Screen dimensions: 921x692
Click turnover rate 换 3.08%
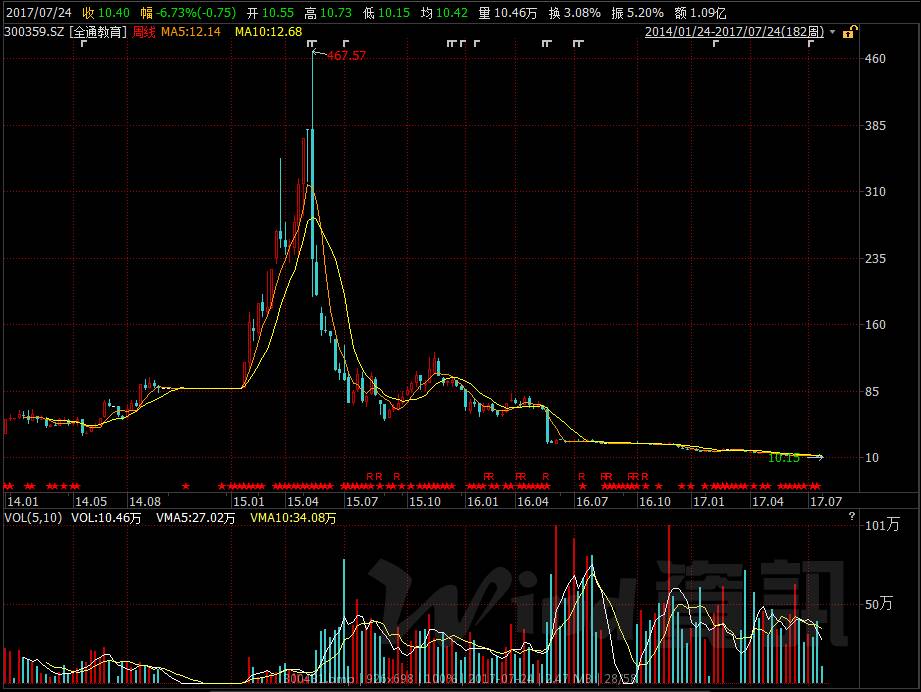click(574, 12)
